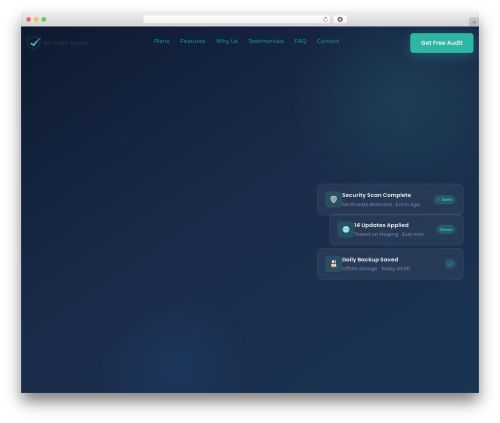Viewport: 500px width, 423px height.
Task: Click the browser address bar
Action: [237, 19]
